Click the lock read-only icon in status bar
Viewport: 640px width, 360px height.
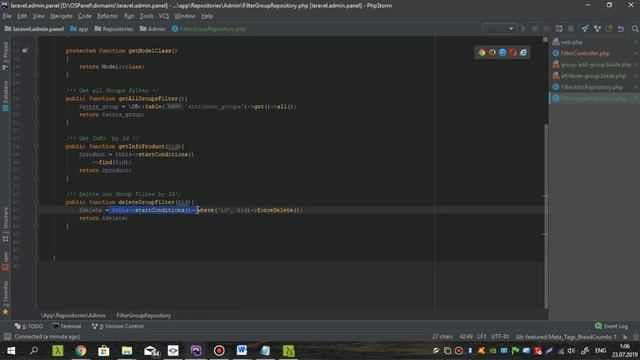click(625, 337)
